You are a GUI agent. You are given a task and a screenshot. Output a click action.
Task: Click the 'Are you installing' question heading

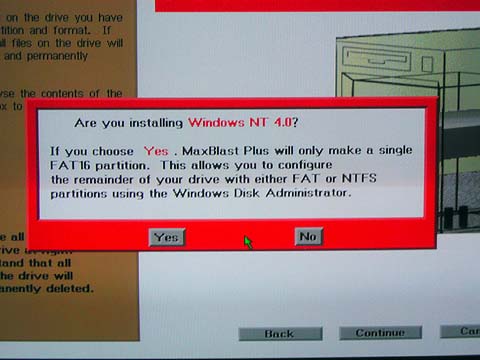pyautogui.click(x=129, y=123)
